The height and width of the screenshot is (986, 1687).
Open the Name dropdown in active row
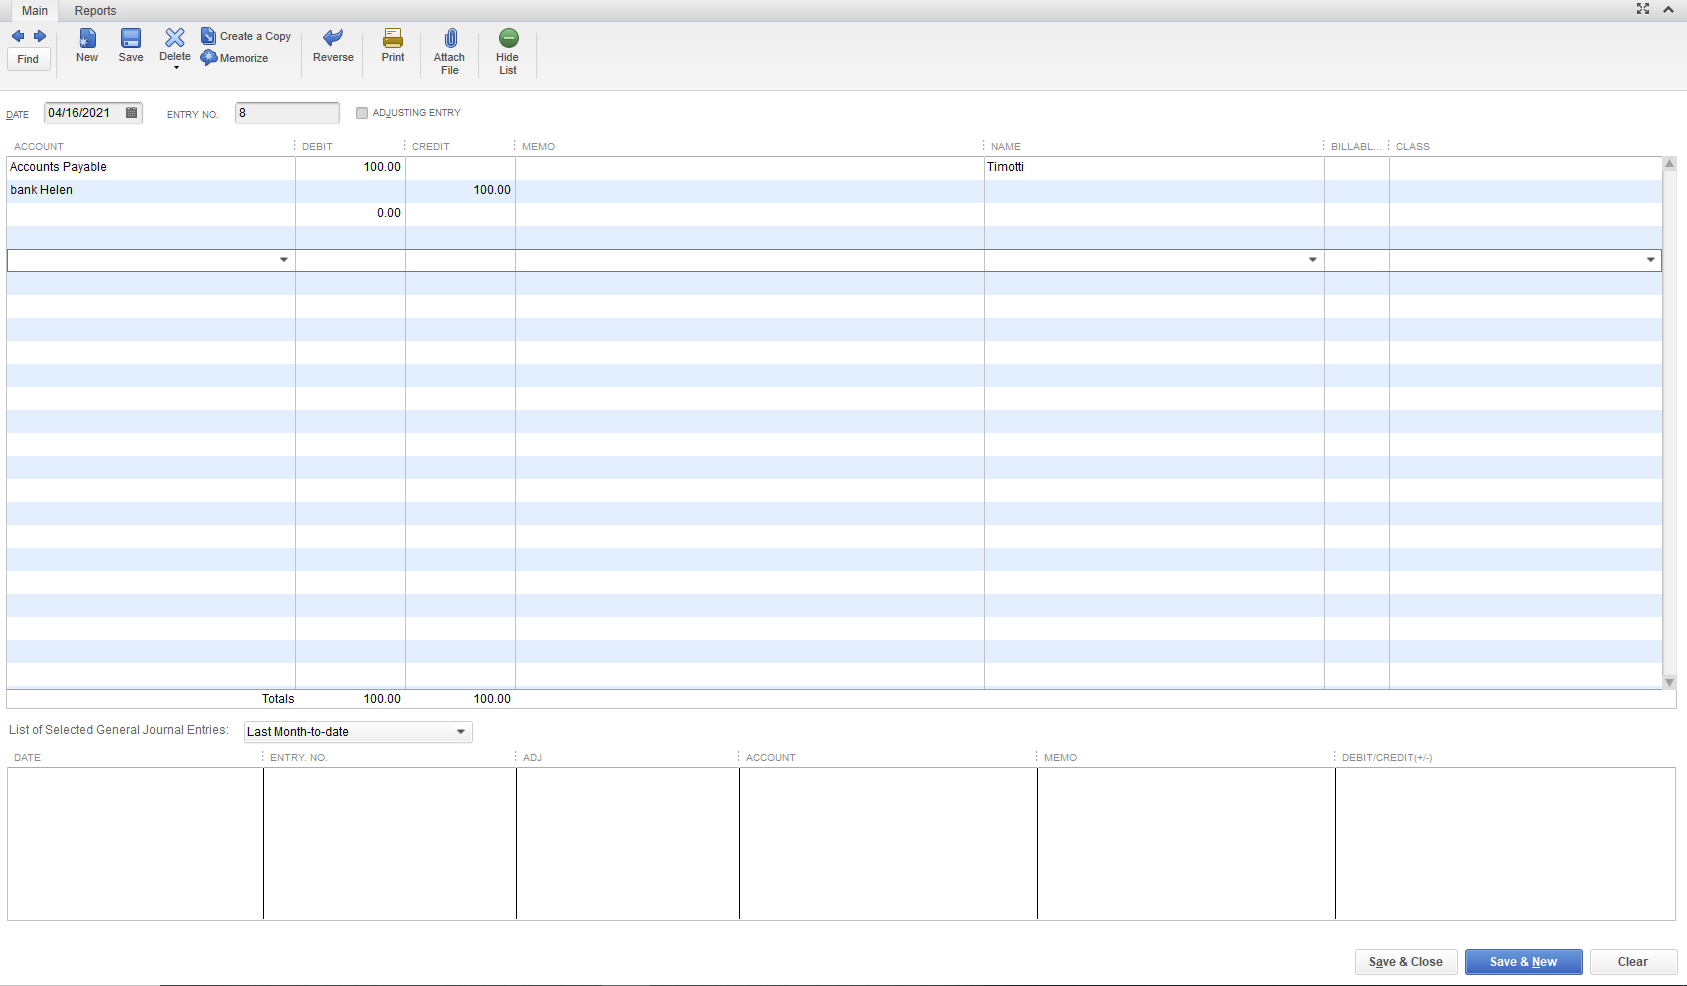[x=1313, y=260]
